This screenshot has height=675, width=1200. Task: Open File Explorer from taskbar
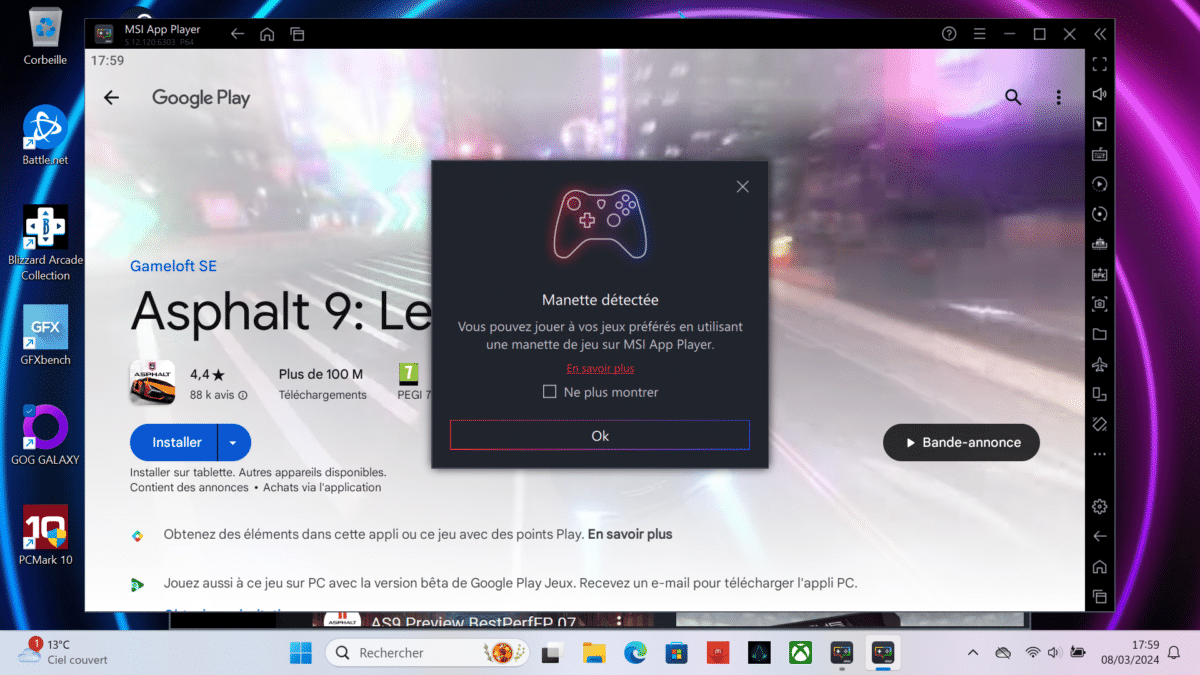pyautogui.click(x=594, y=653)
